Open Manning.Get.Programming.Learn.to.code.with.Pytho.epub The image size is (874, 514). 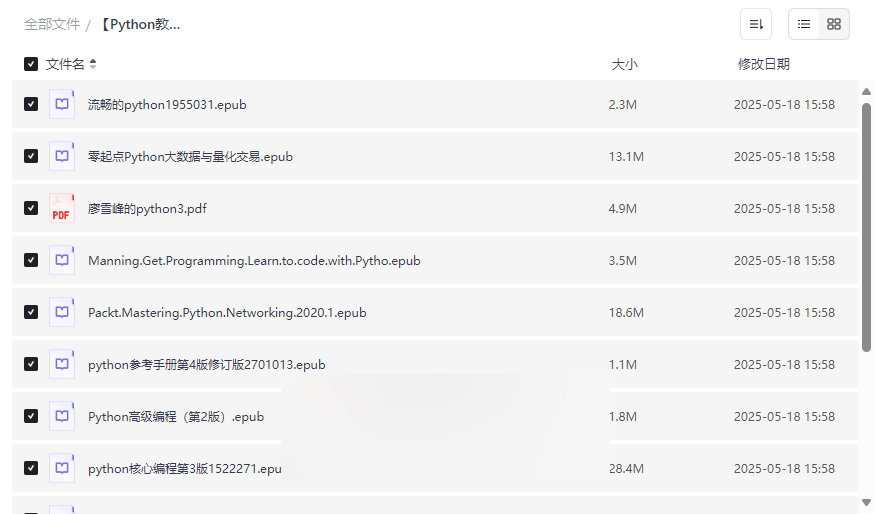[254, 261]
